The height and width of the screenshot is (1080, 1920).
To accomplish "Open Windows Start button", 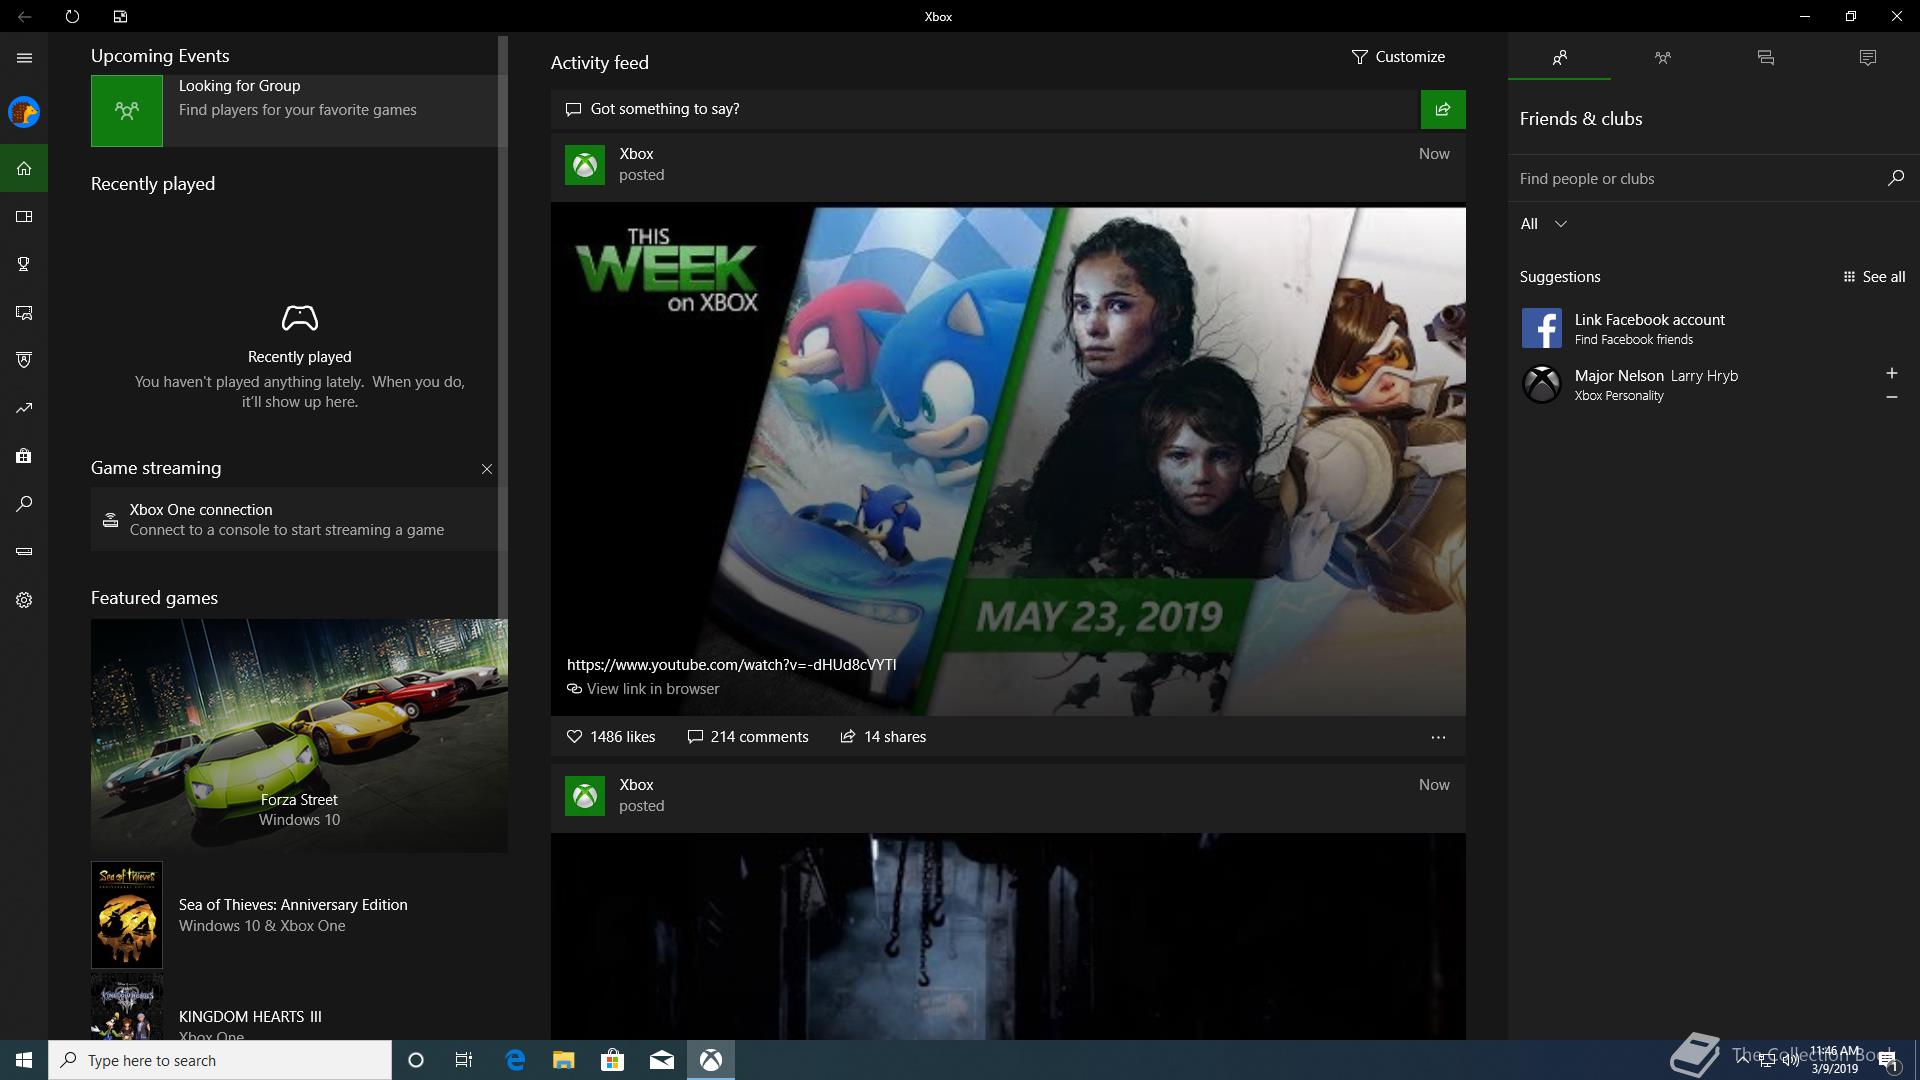I will [x=24, y=1060].
